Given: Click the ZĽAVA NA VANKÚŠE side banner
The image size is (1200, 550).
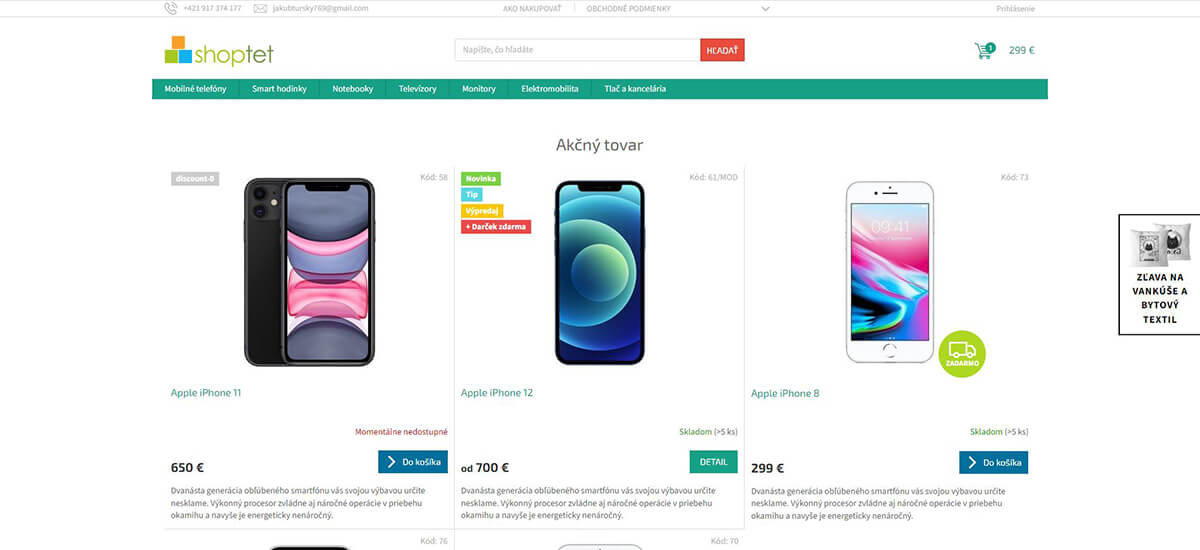Looking at the screenshot, I should click(1159, 274).
